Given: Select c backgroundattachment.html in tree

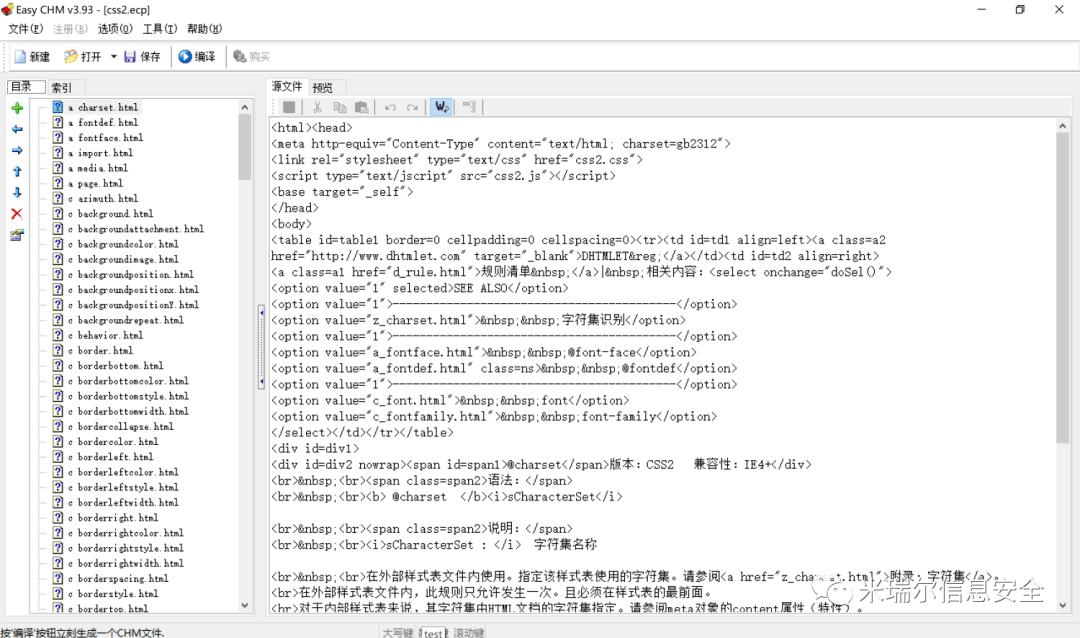Looking at the screenshot, I should [136, 229].
